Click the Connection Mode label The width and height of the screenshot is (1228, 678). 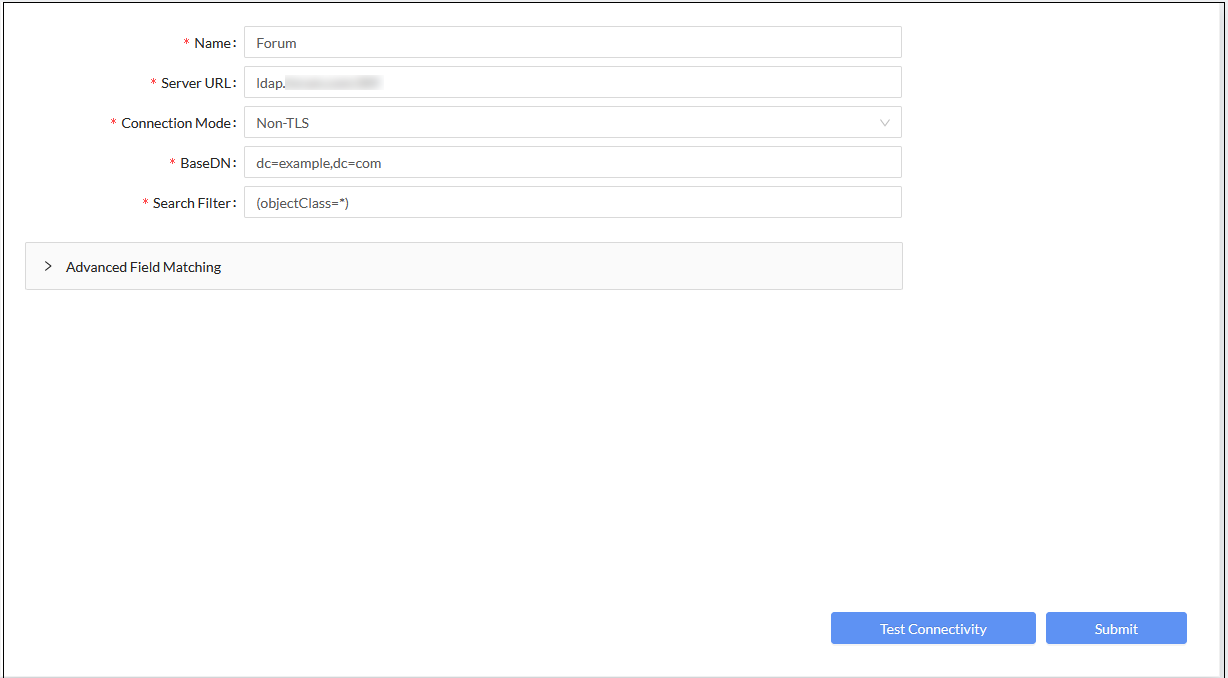click(176, 122)
